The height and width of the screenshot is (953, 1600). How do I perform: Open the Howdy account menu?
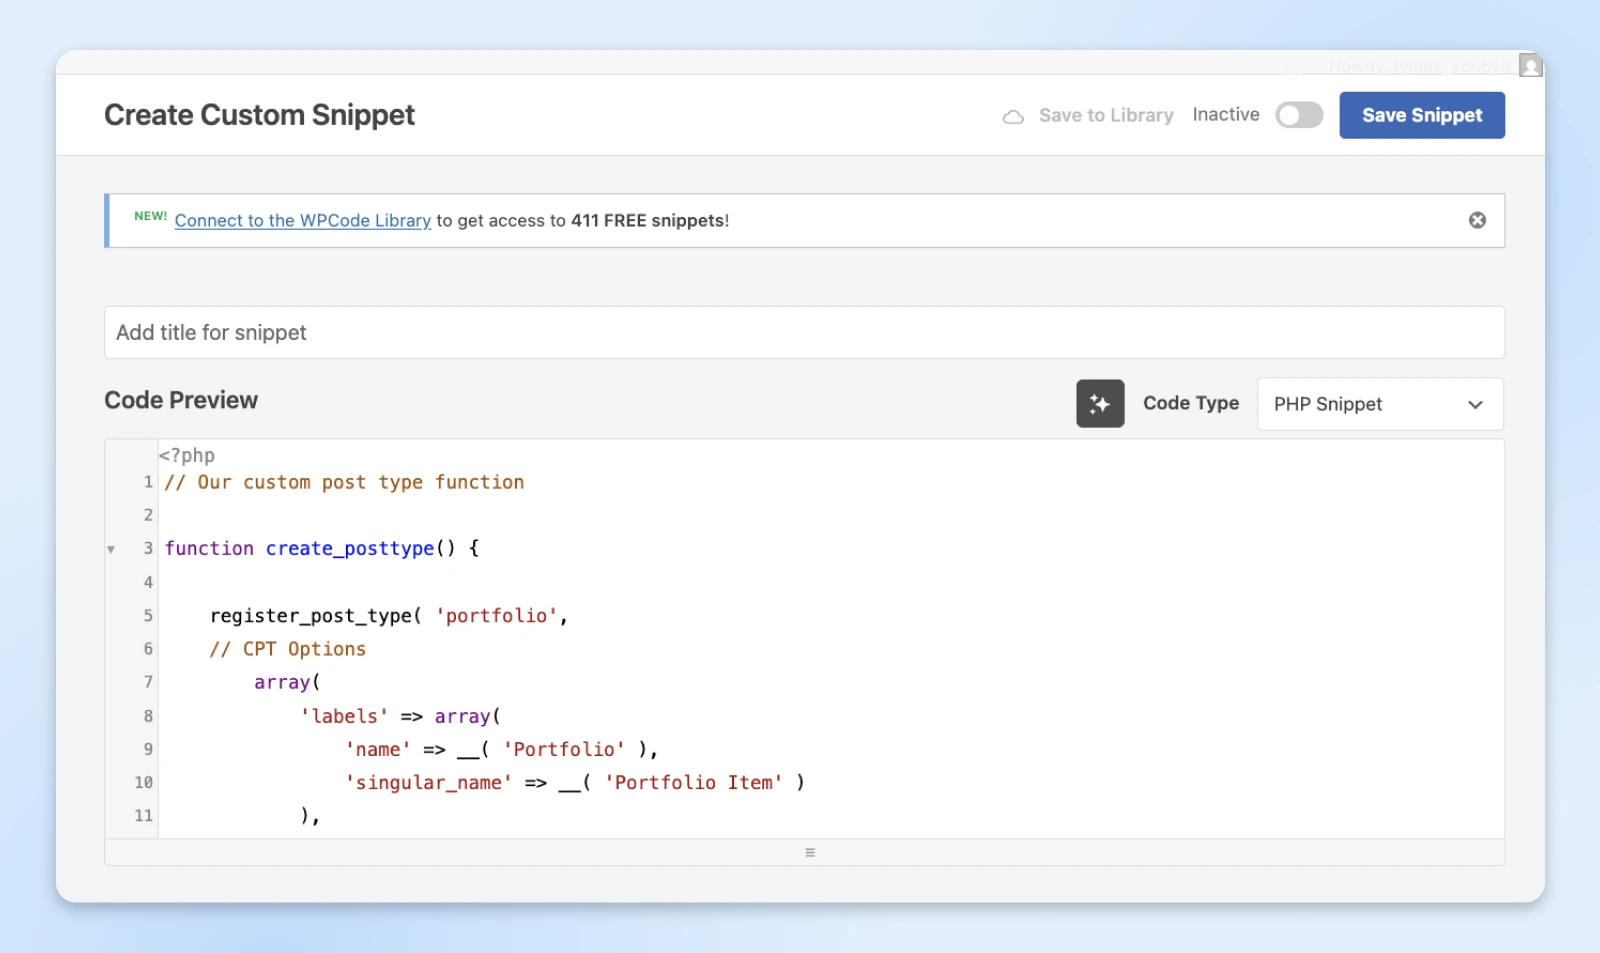[1418, 67]
